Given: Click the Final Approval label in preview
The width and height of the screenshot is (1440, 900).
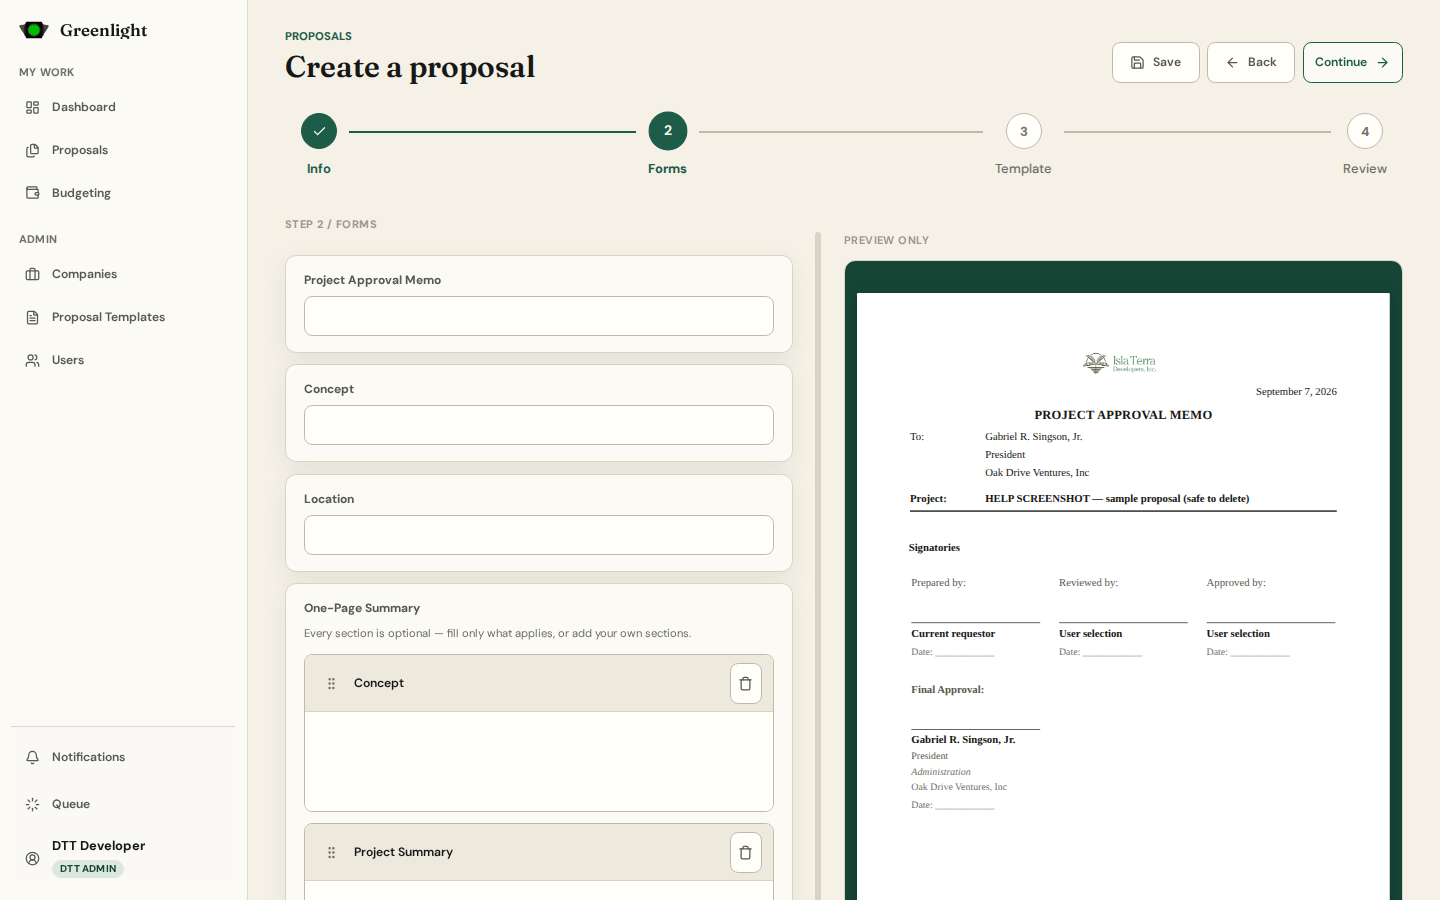Looking at the screenshot, I should [x=947, y=690].
